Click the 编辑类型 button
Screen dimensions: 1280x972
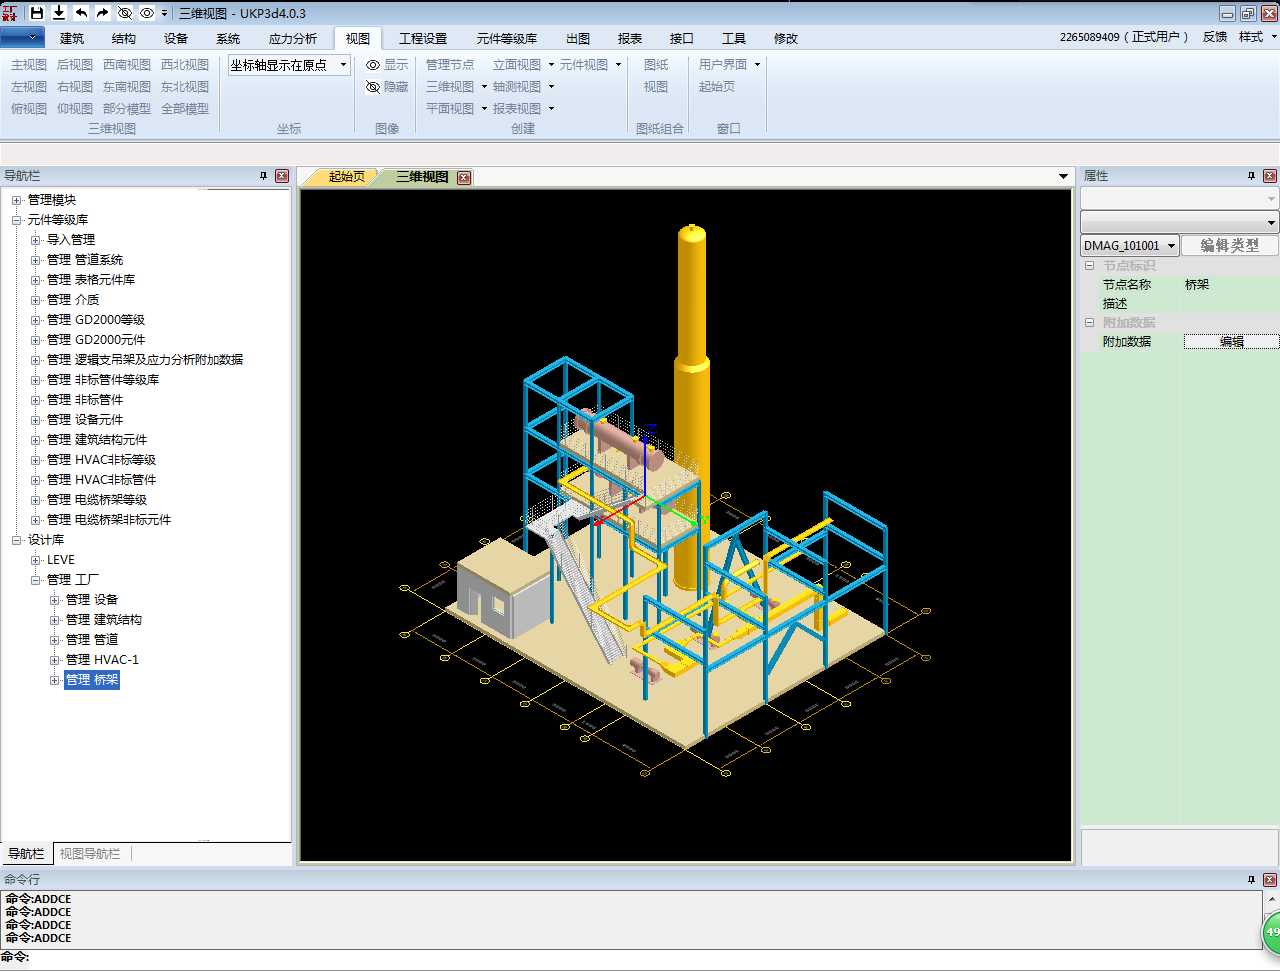(1230, 246)
